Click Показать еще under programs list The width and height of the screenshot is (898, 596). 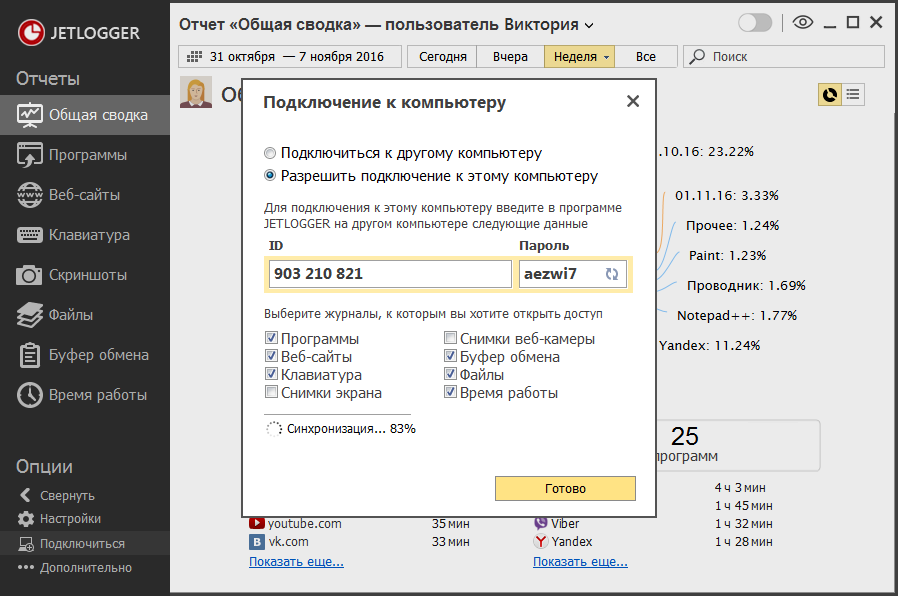(x=580, y=562)
